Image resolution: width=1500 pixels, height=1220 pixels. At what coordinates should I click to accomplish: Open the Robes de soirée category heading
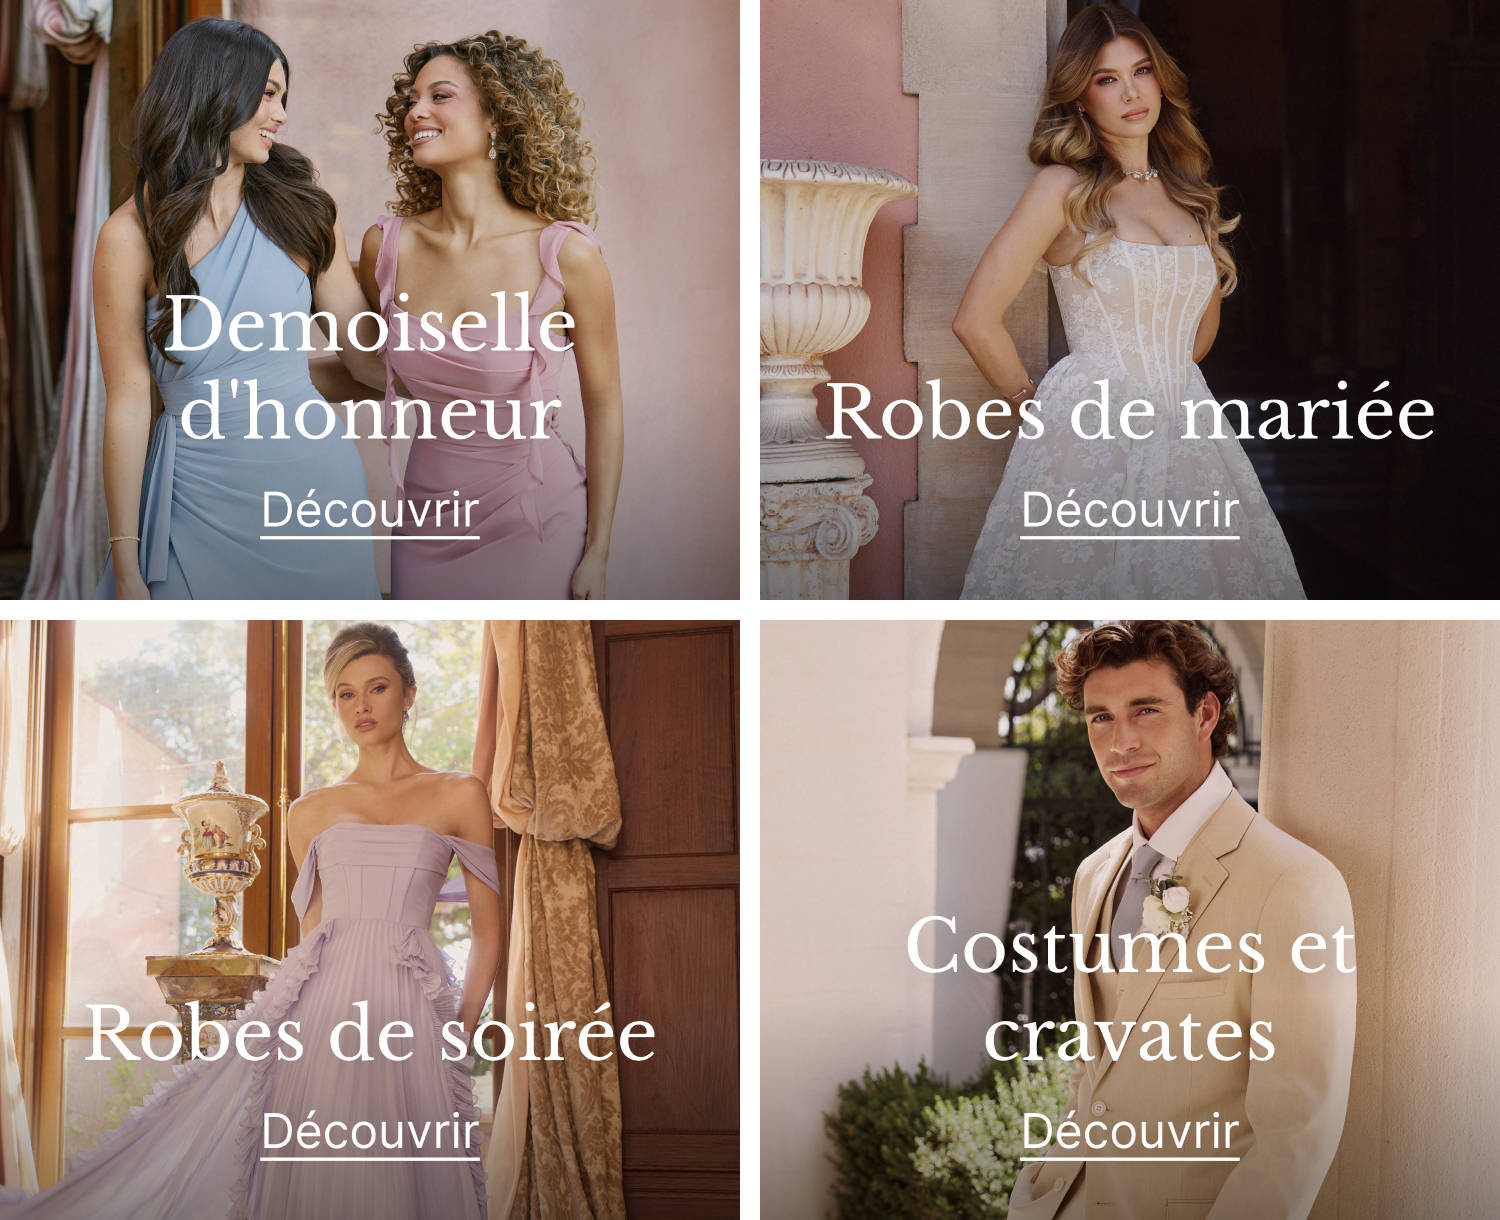pyautogui.click(x=370, y=1032)
